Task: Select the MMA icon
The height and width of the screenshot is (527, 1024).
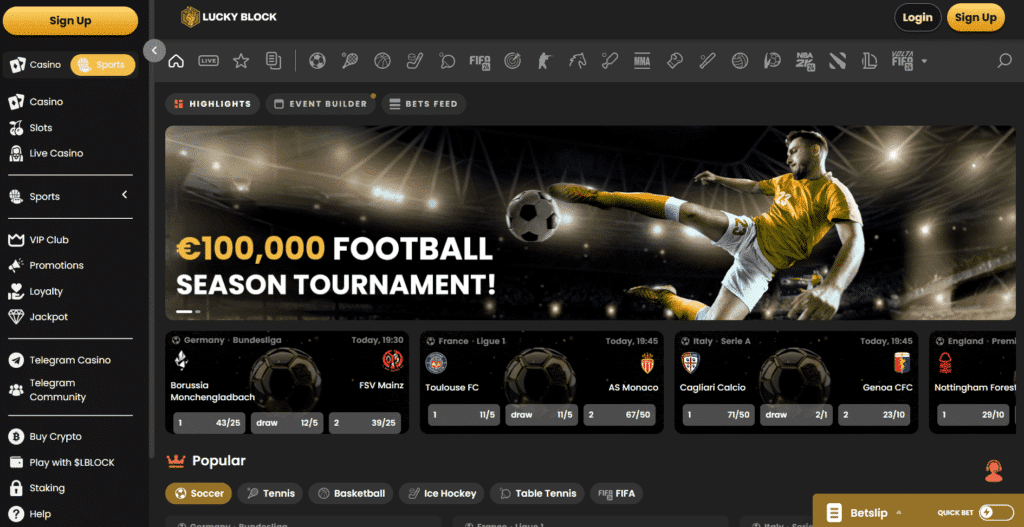Action: click(643, 61)
